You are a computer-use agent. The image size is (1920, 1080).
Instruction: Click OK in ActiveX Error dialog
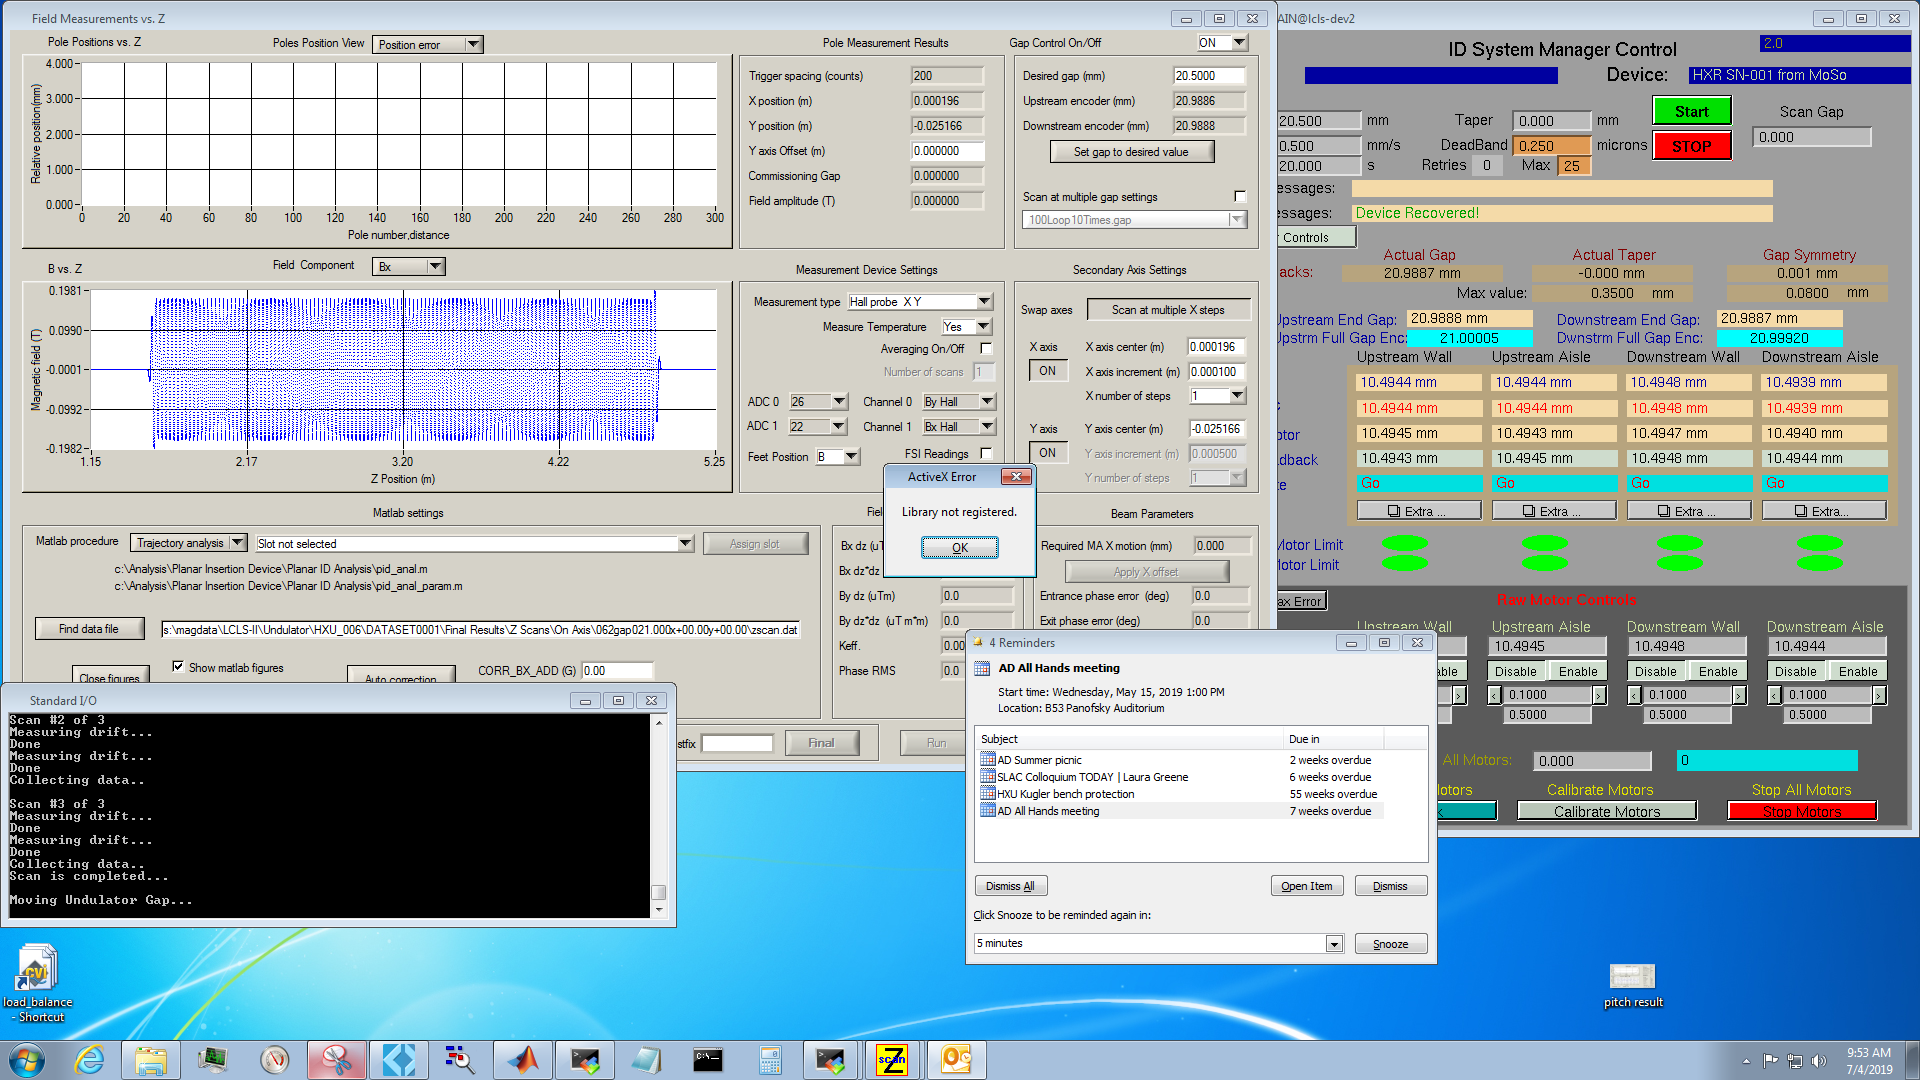point(959,547)
